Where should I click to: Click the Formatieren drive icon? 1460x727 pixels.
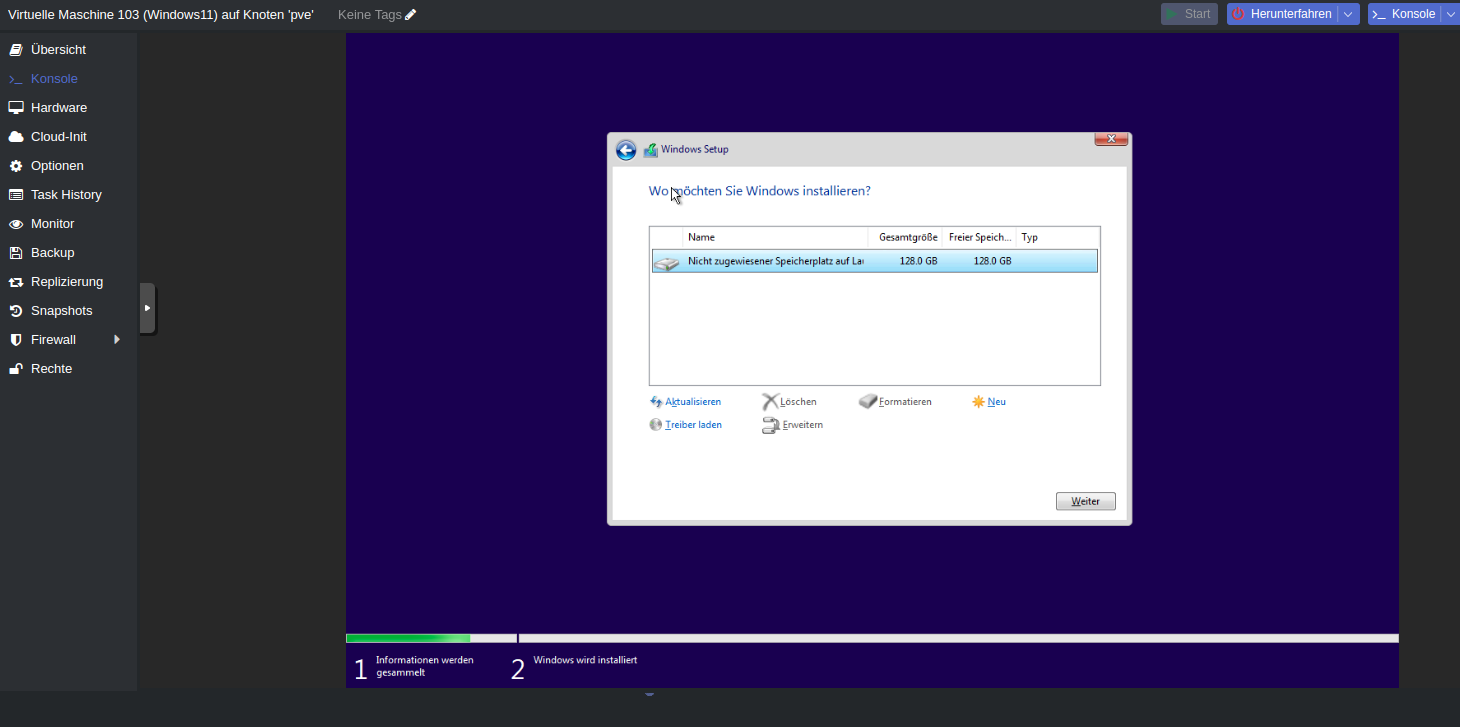click(868, 402)
